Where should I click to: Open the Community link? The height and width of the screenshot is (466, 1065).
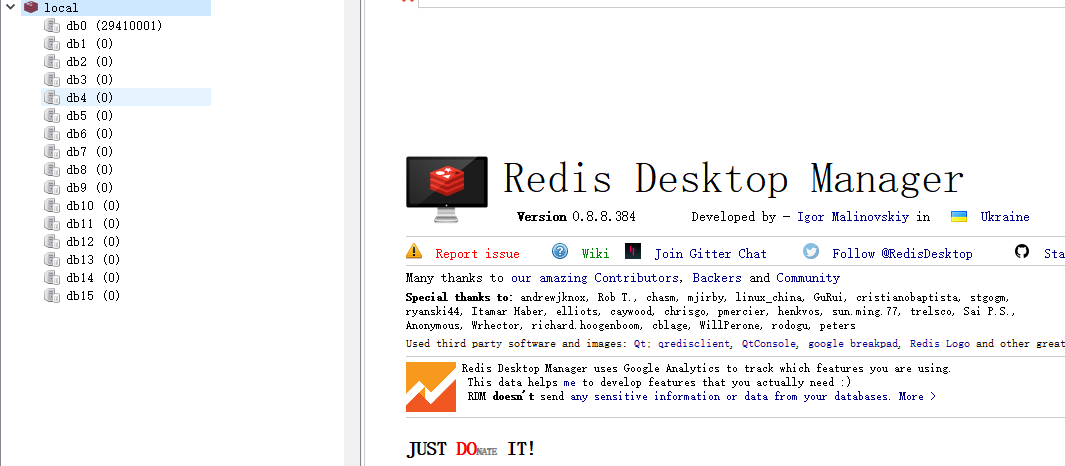[x=808, y=278]
